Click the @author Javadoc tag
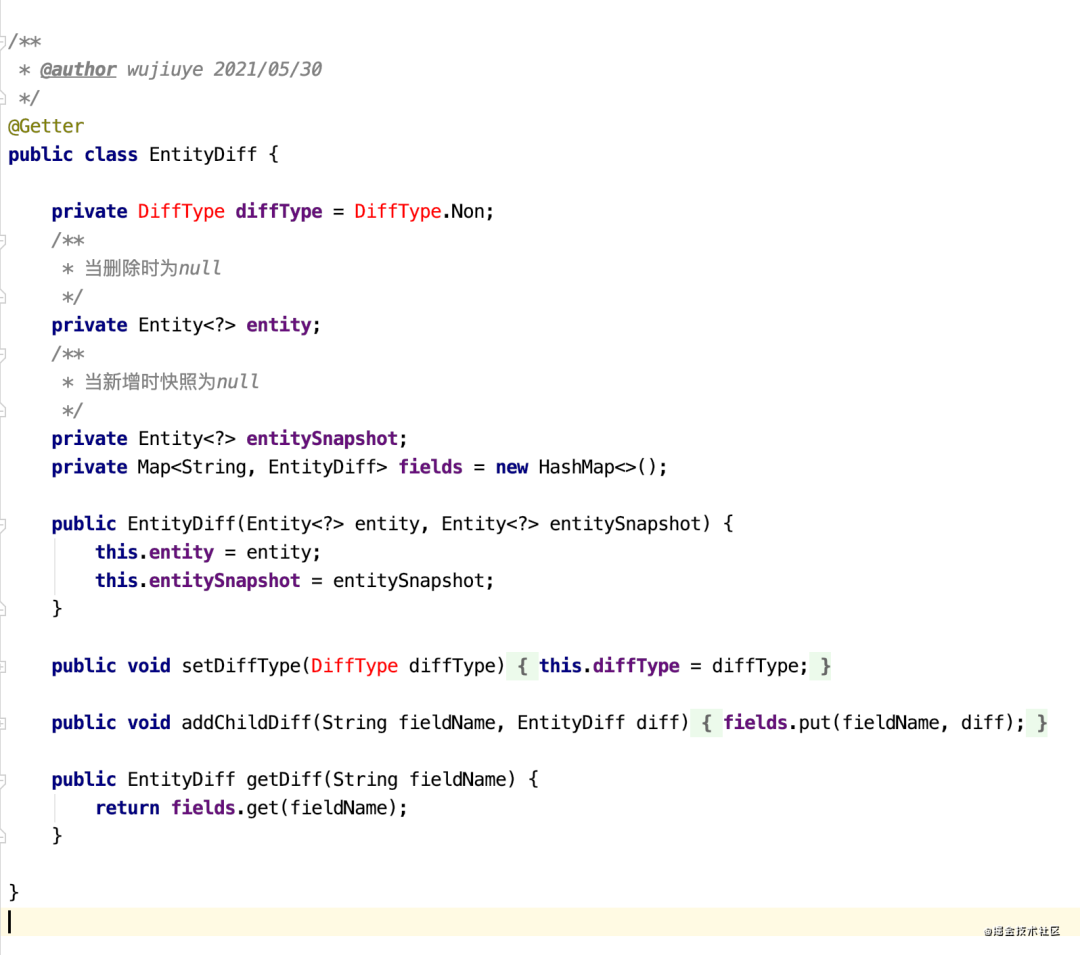This screenshot has width=1080, height=955. (78, 70)
